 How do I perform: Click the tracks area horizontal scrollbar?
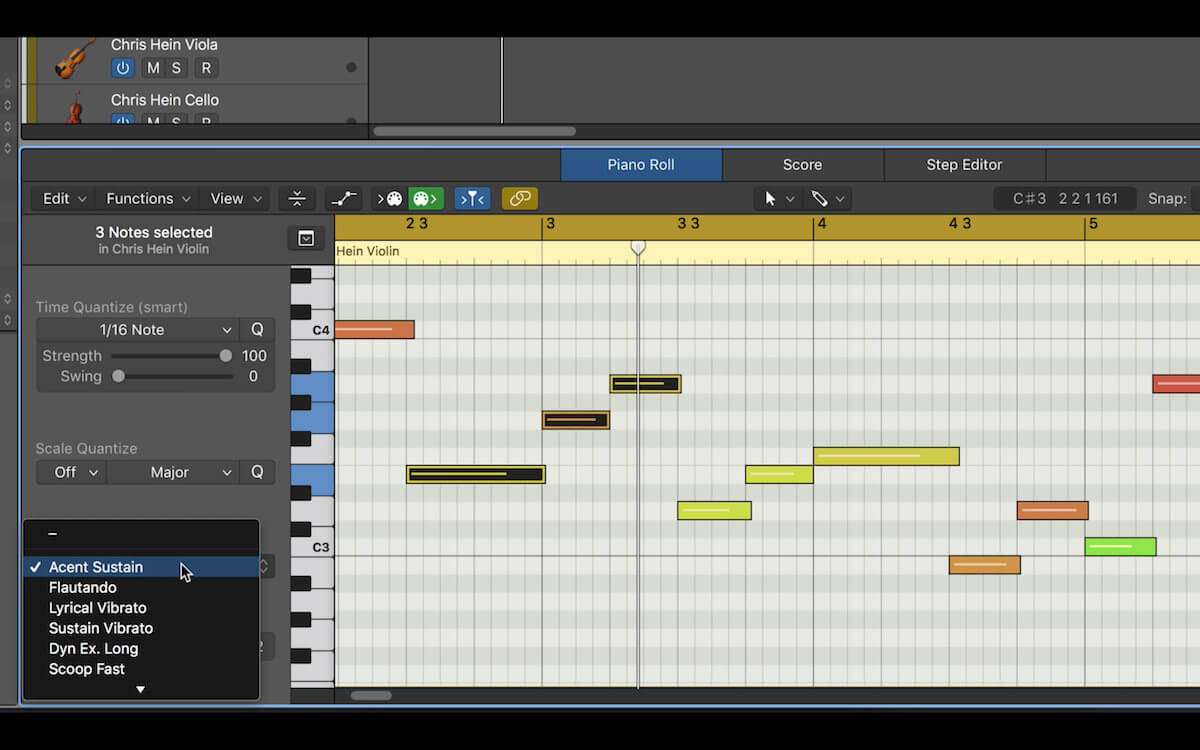(475, 131)
